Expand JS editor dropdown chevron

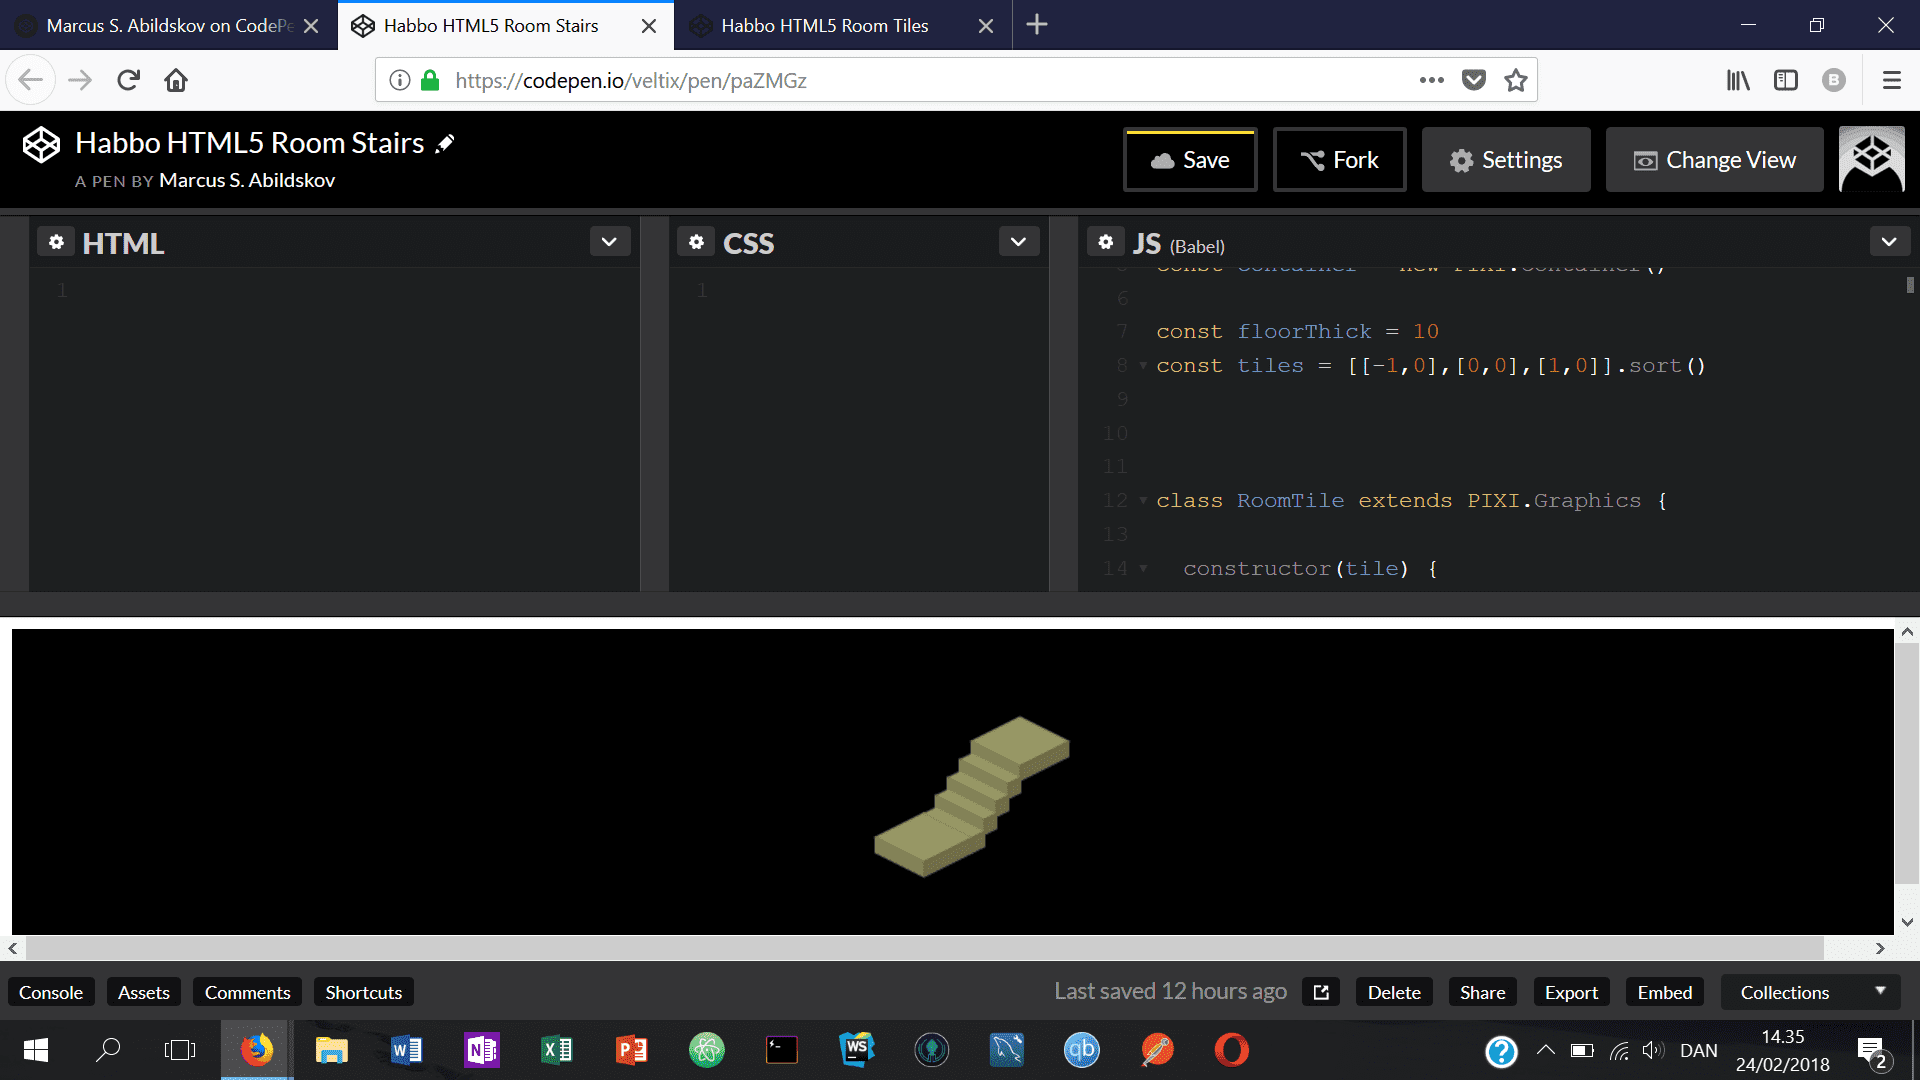tap(1889, 242)
